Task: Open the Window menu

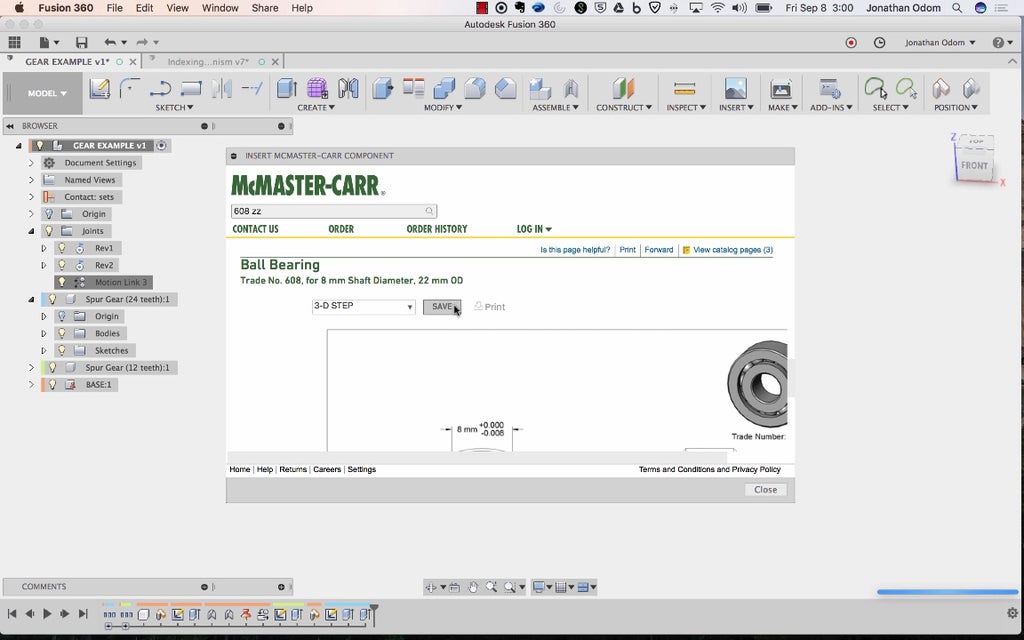Action: click(220, 8)
